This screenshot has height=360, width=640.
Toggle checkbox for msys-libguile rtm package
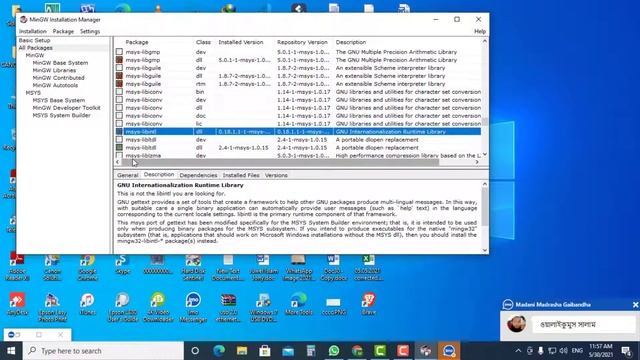click(x=119, y=84)
